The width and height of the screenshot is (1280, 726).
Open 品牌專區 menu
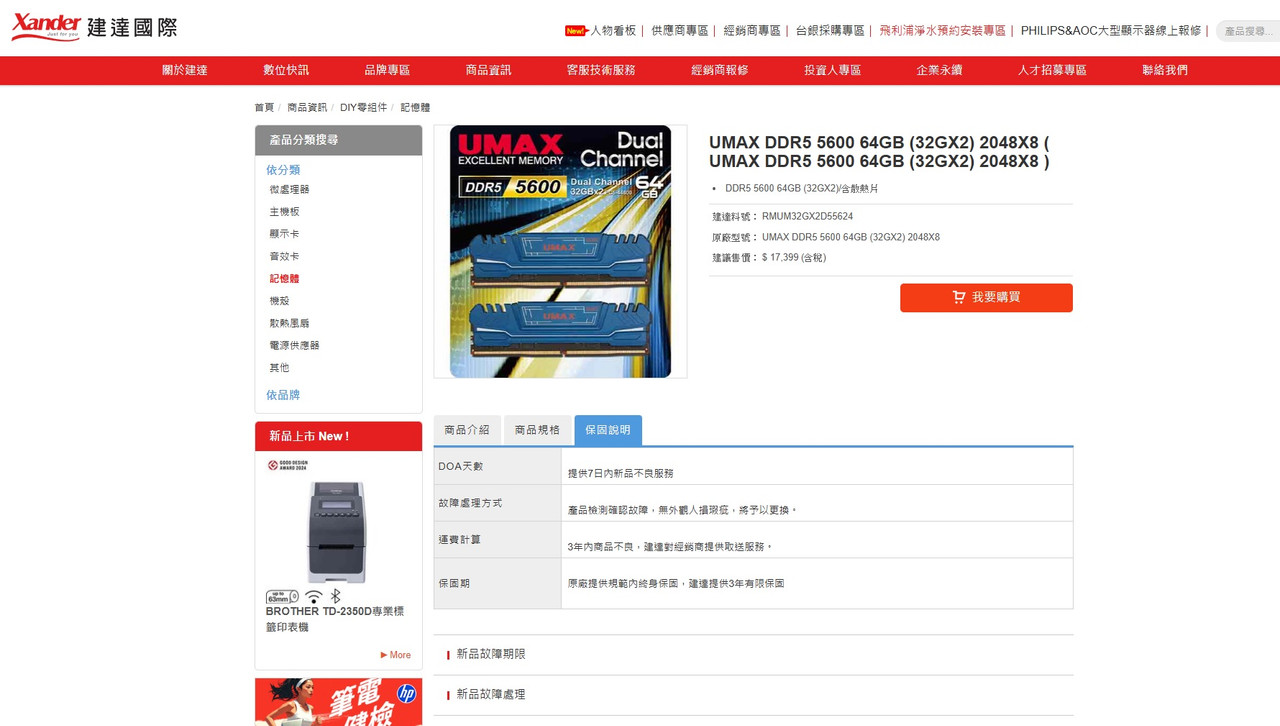(x=387, y=70)
